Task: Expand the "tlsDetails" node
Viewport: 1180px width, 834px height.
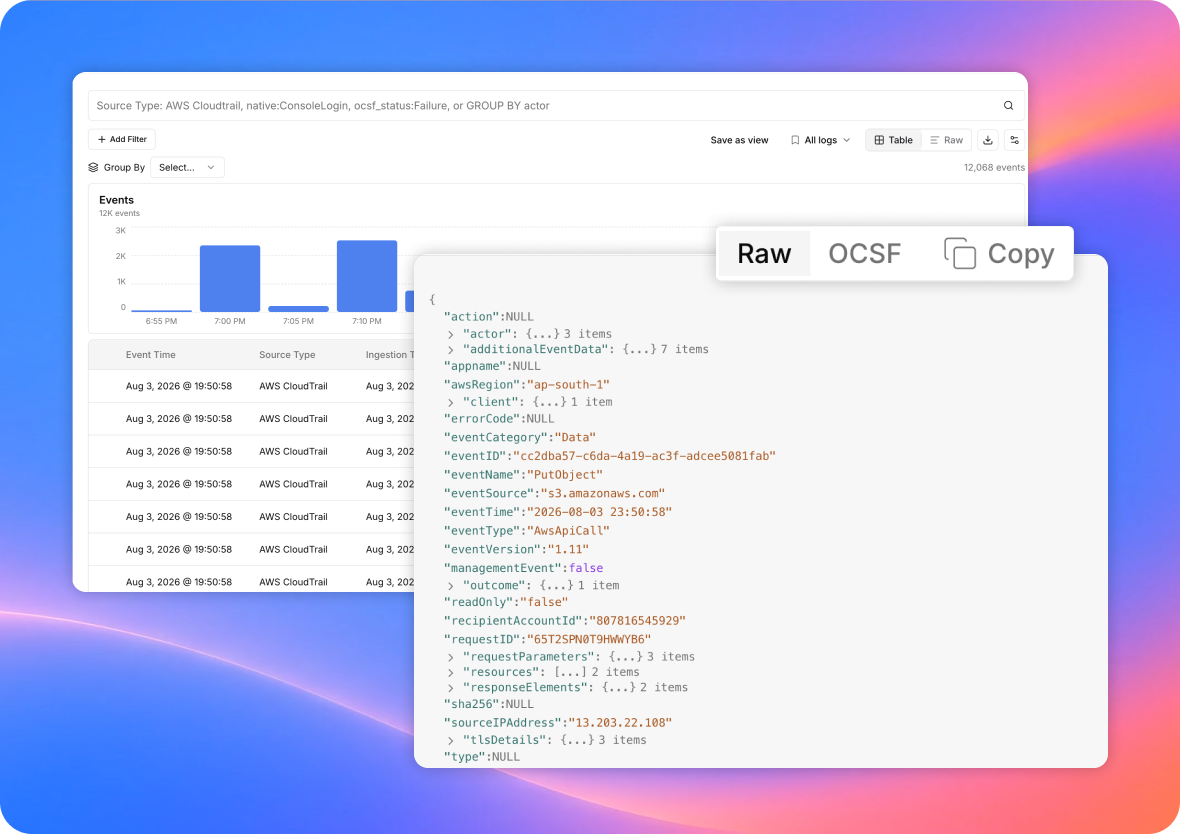Action: point(451,741)
